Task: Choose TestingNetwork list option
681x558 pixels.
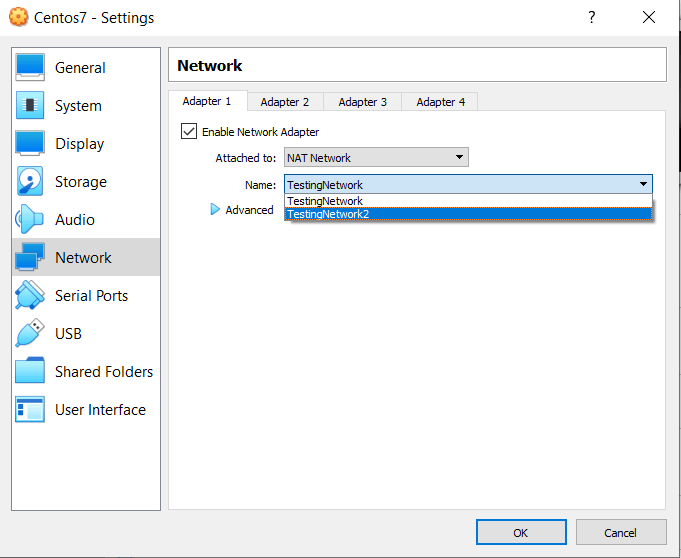Action: pyautogui.click(x=468, y=201)
